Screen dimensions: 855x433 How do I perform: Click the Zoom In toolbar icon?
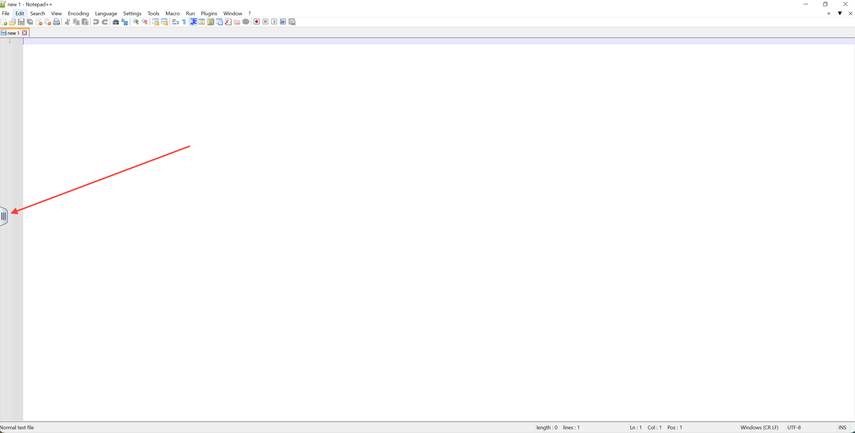136,22
